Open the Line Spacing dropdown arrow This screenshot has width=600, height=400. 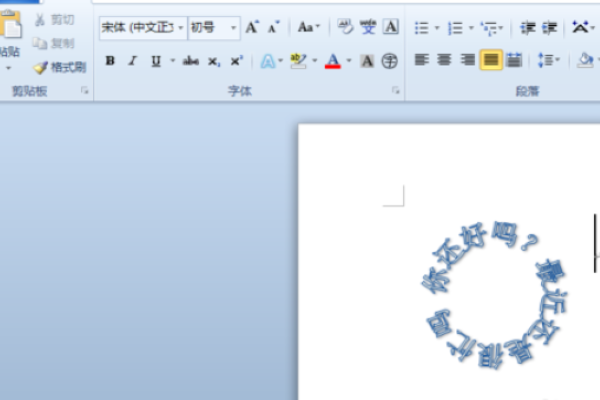[558, 59]
